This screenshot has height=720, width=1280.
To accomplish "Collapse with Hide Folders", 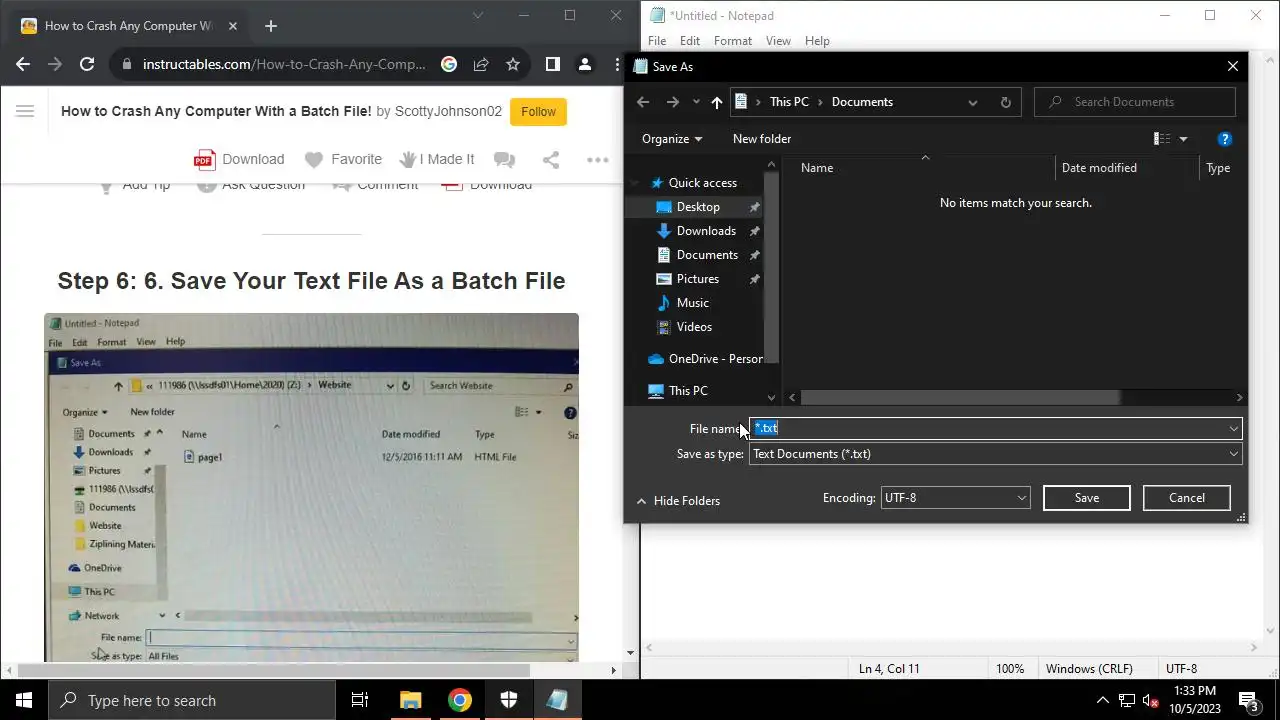I will click(x=678, y=501).
